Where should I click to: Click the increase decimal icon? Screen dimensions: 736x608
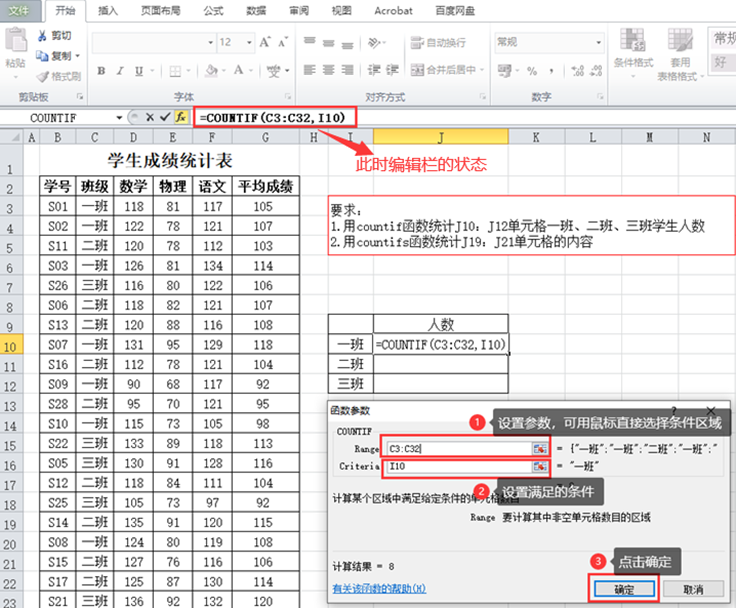pyautogui.click(x=578, y=71)
